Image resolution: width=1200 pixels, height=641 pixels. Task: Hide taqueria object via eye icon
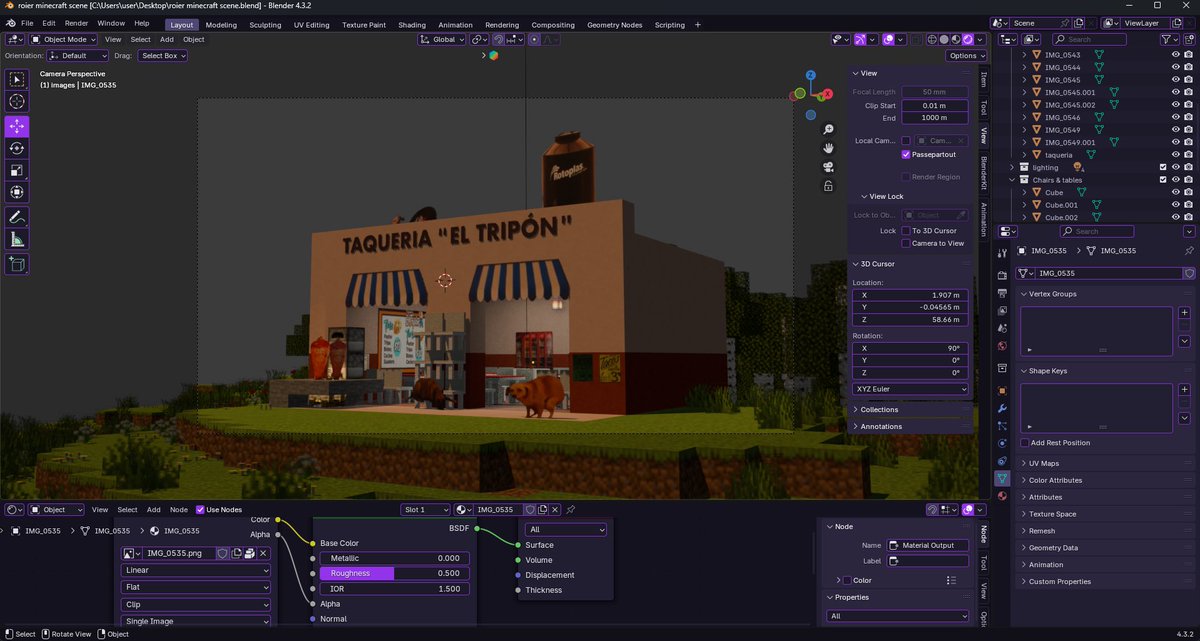click(x=1175, y=155)
